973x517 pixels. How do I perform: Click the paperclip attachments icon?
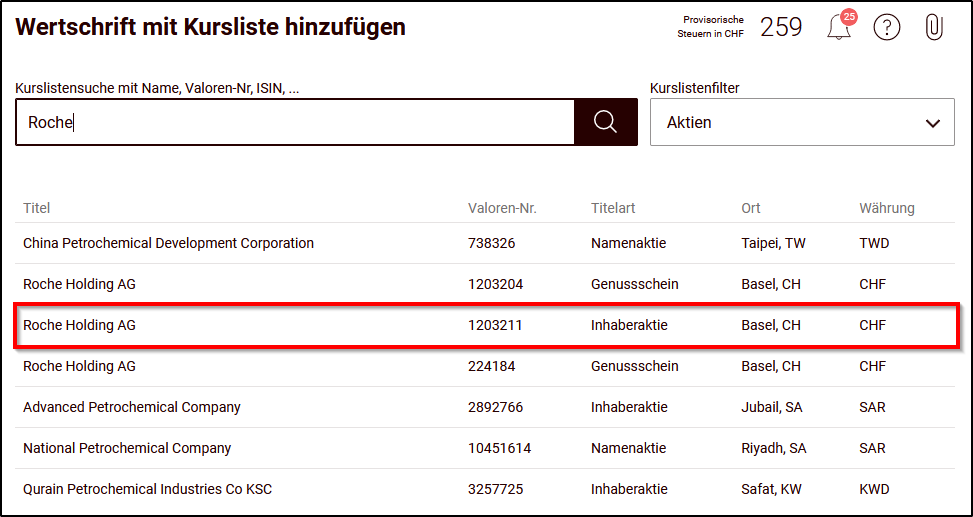tap(933, 27)
